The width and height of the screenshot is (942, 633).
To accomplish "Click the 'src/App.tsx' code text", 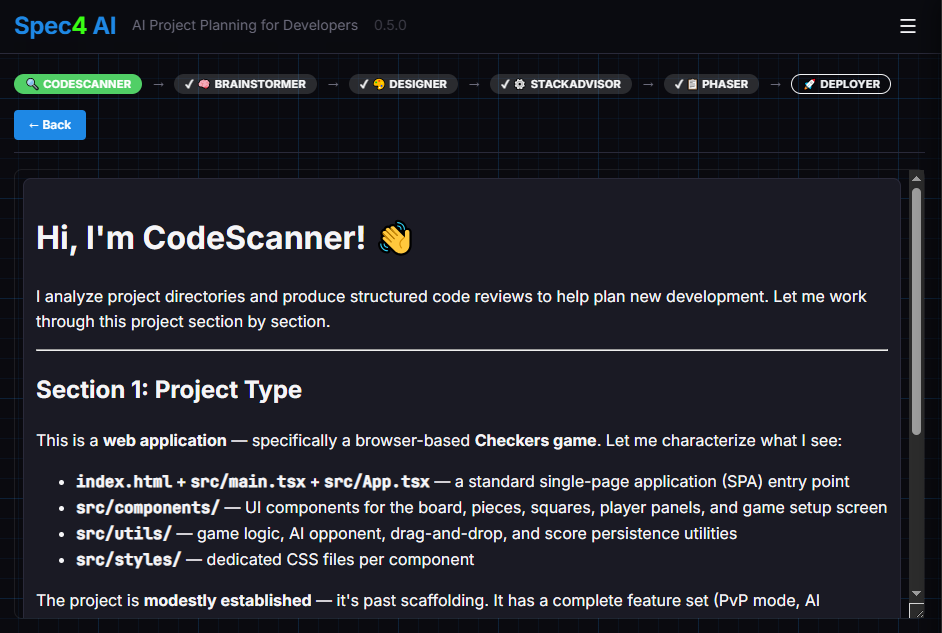I will tap(377, 482).
